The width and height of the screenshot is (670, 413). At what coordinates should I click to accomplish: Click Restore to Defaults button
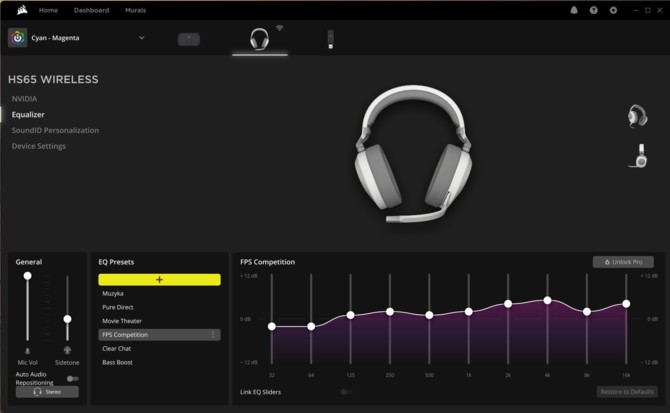pos(627,392)
